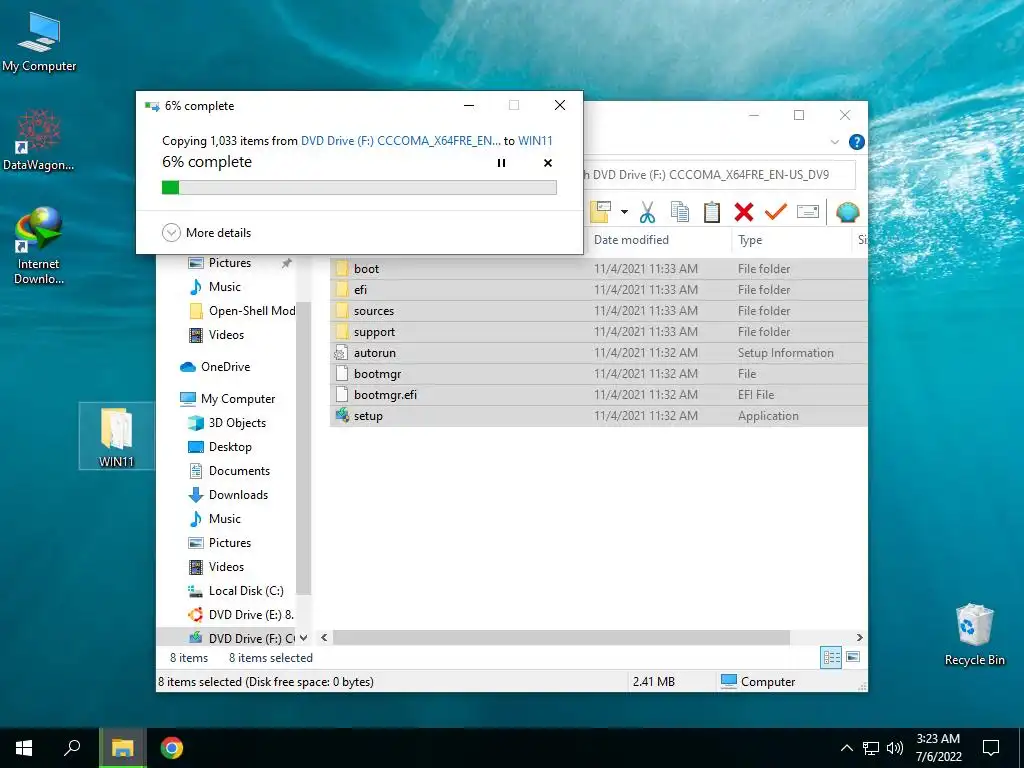Open the Open-Shell Mod folder

(242, 311)
